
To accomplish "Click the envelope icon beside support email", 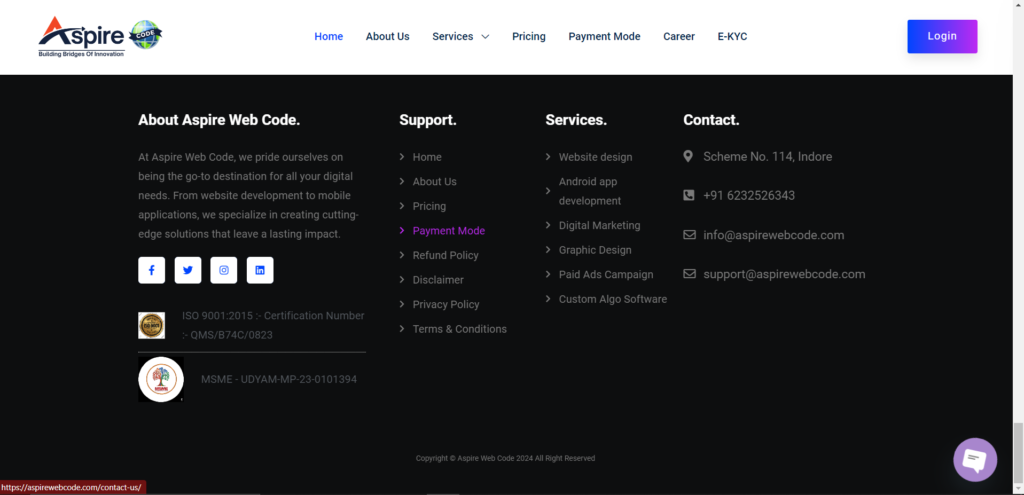I will (689, 274).
